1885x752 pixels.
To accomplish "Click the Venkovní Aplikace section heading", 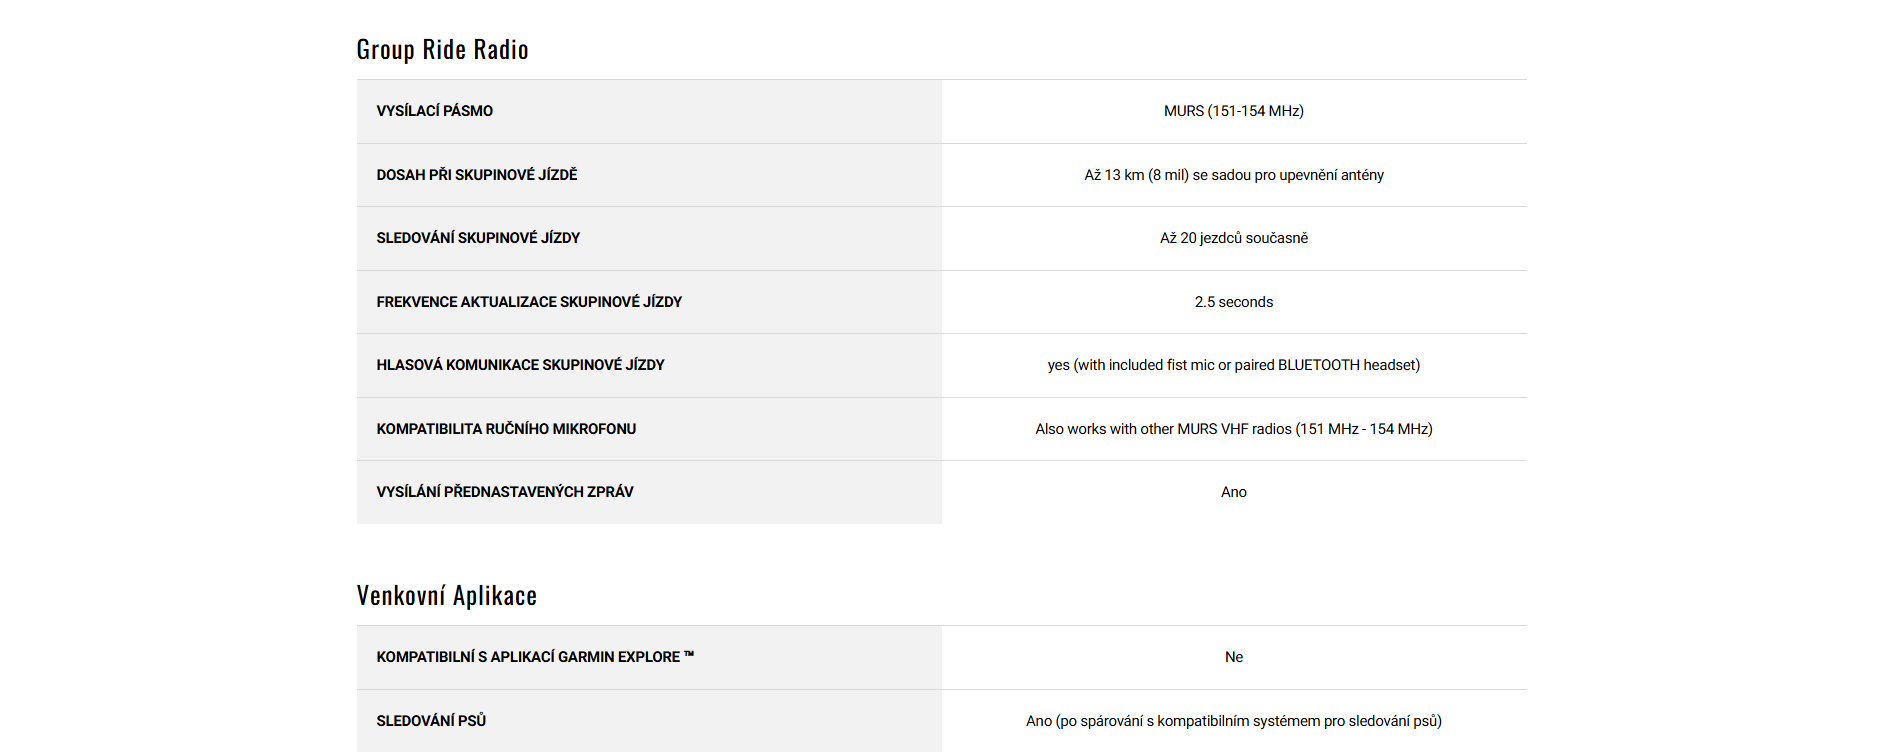I will (446, 596).
